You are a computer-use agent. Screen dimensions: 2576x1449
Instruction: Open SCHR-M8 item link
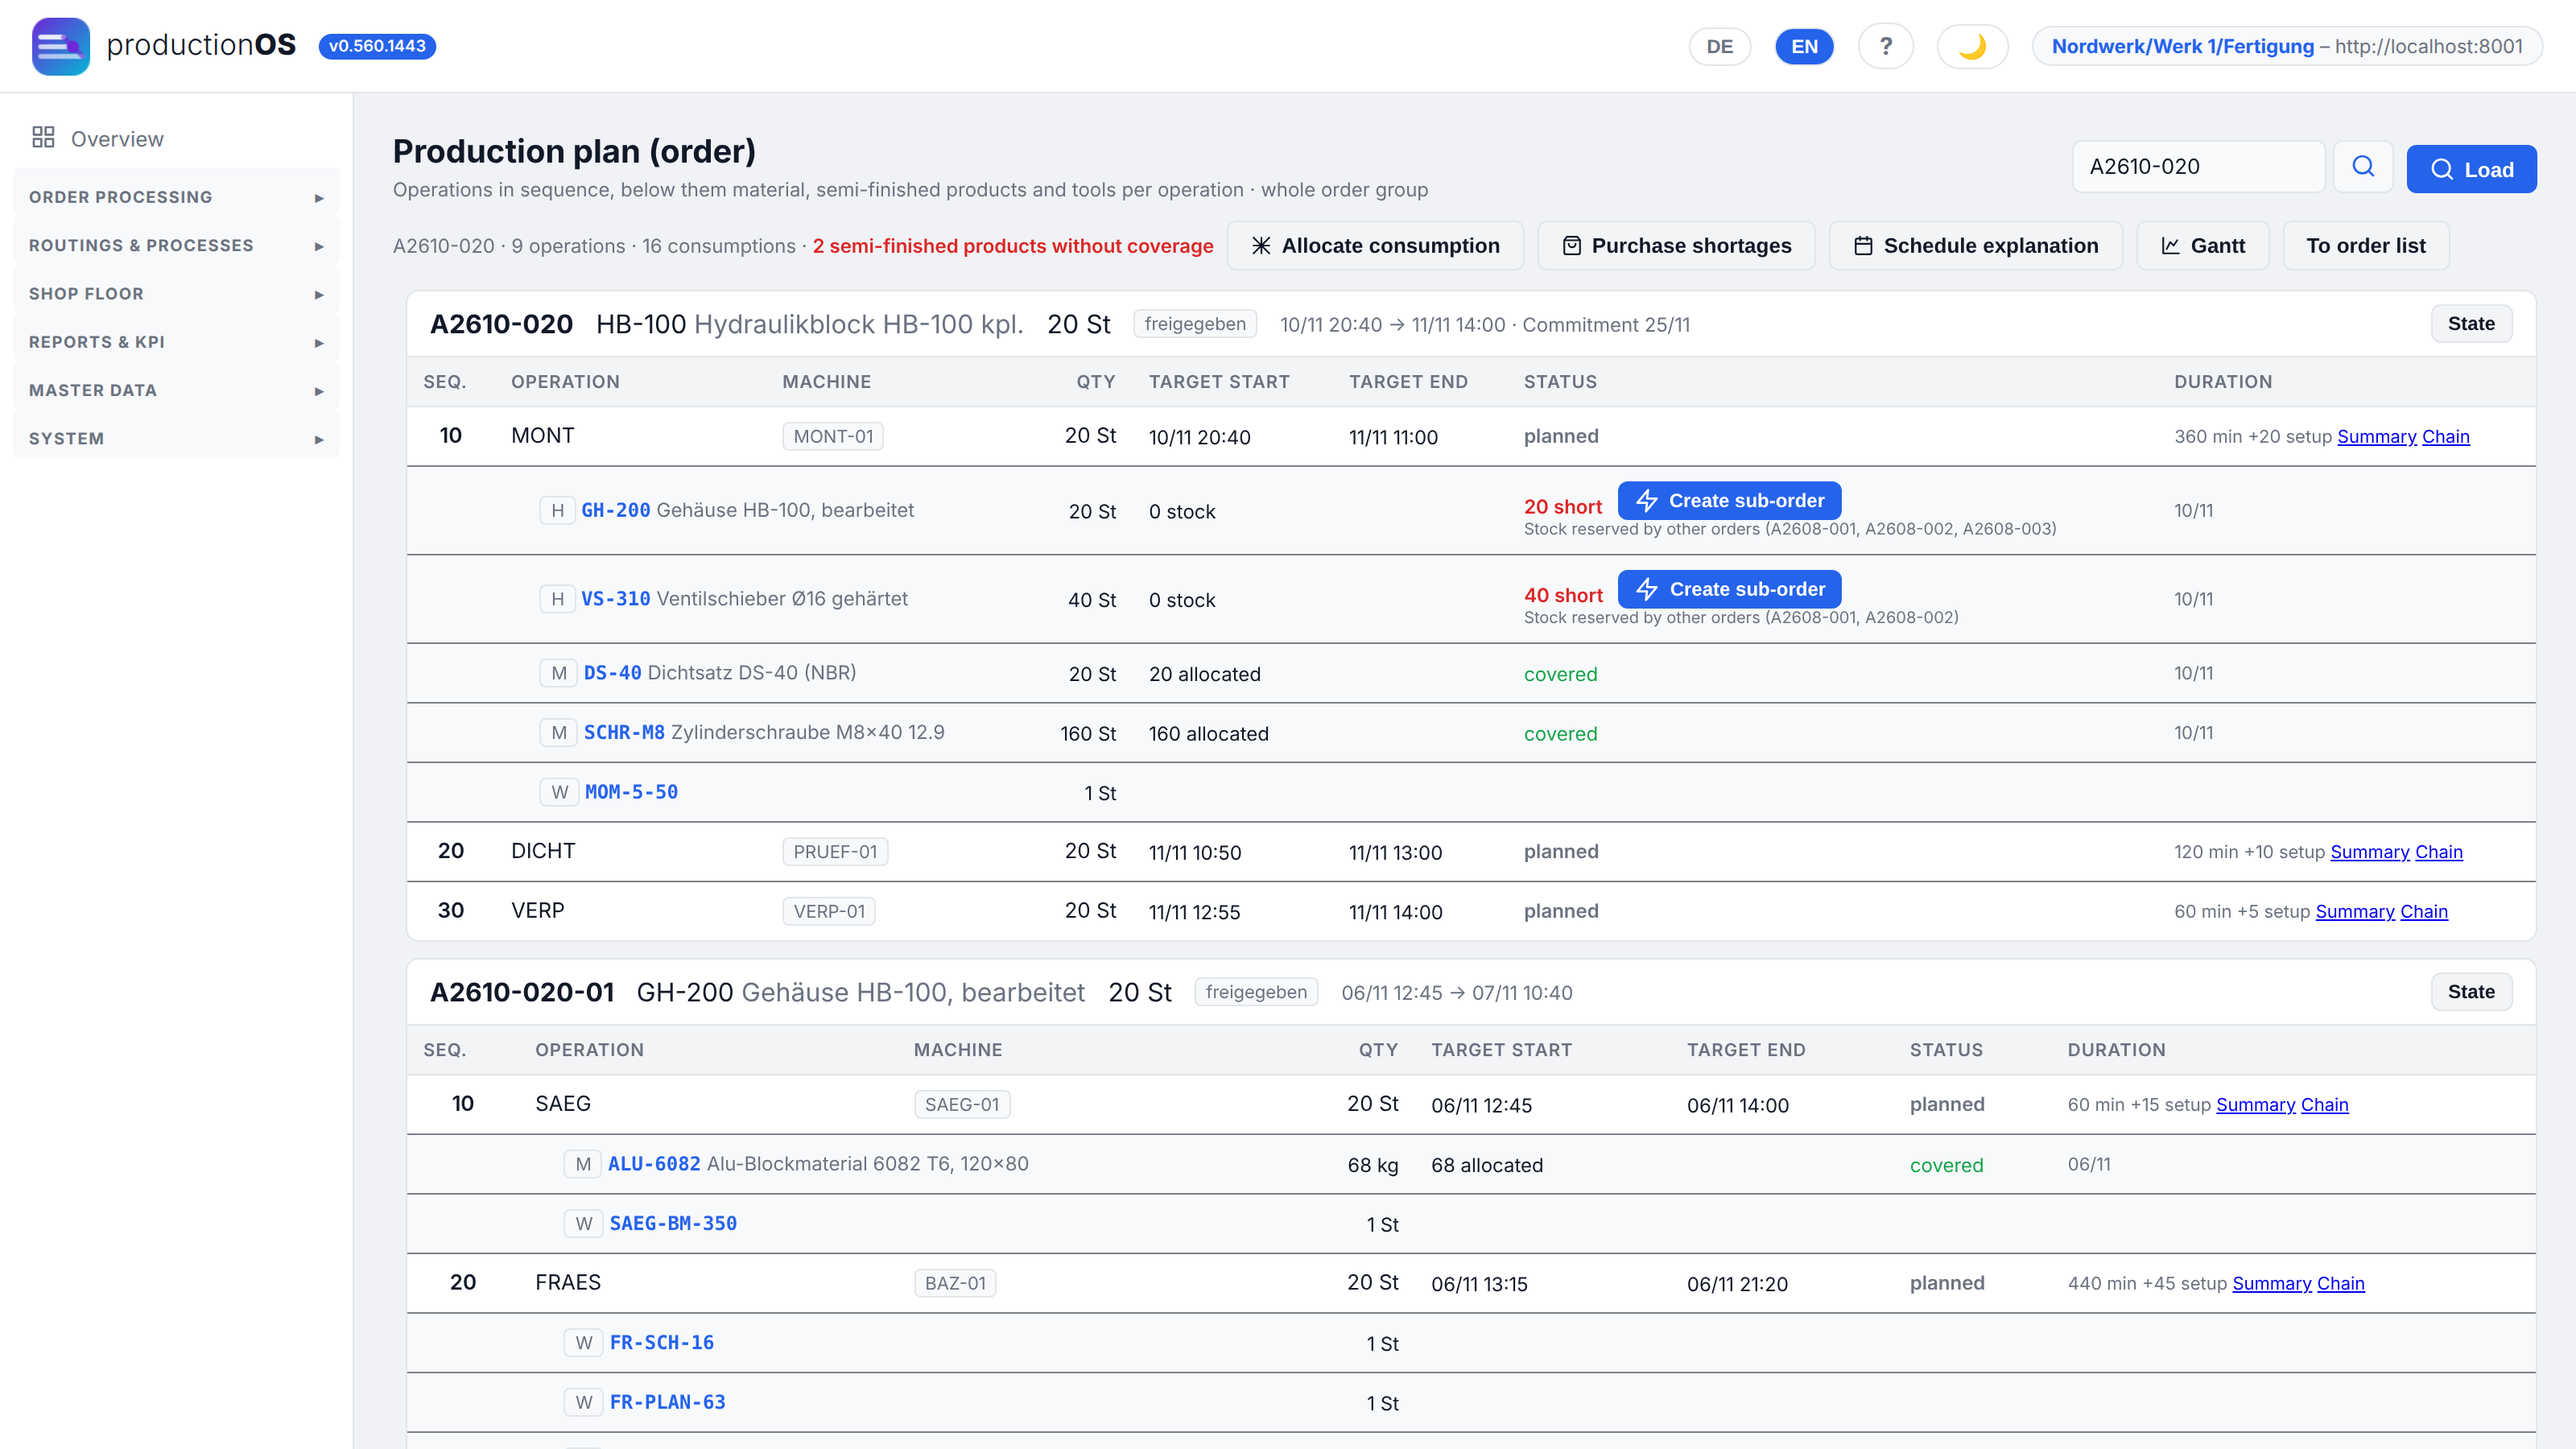pyautogui.click(x=624, y=733)
